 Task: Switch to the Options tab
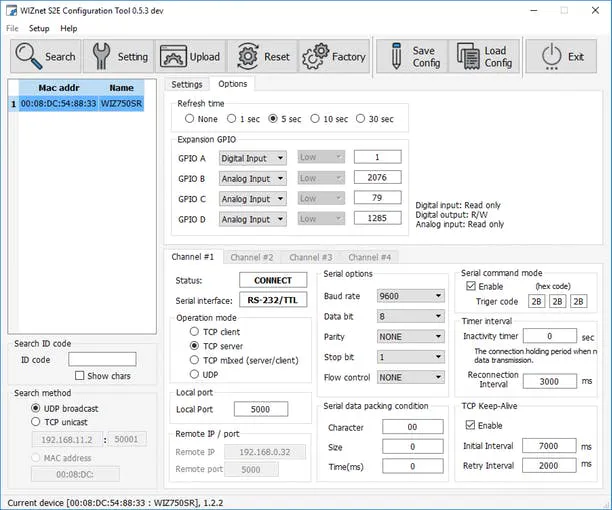pyautogui.click(x=233, y=84)
